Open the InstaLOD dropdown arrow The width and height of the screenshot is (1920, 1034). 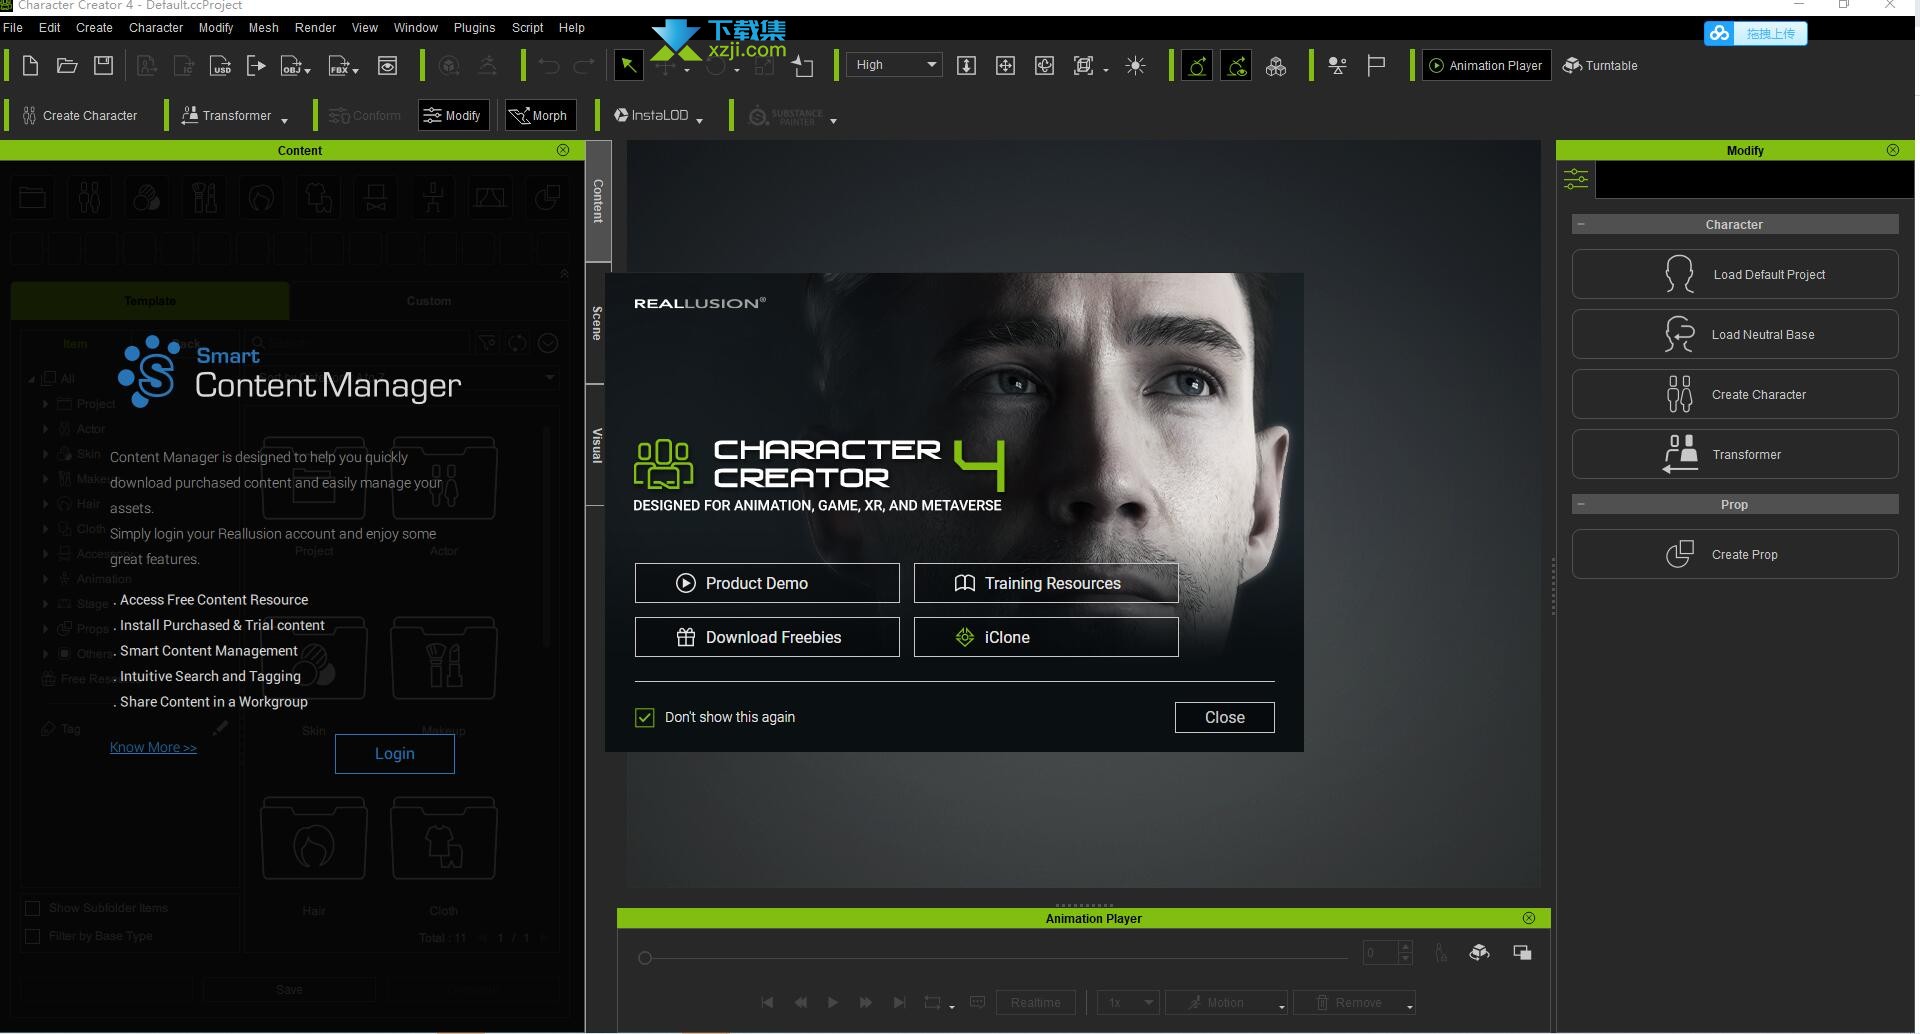coord(700,121)
